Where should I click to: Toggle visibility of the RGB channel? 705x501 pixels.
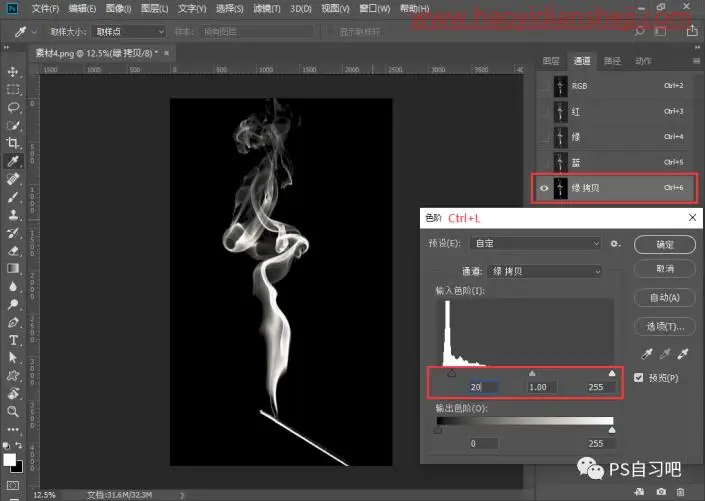[x=544, y=86]
